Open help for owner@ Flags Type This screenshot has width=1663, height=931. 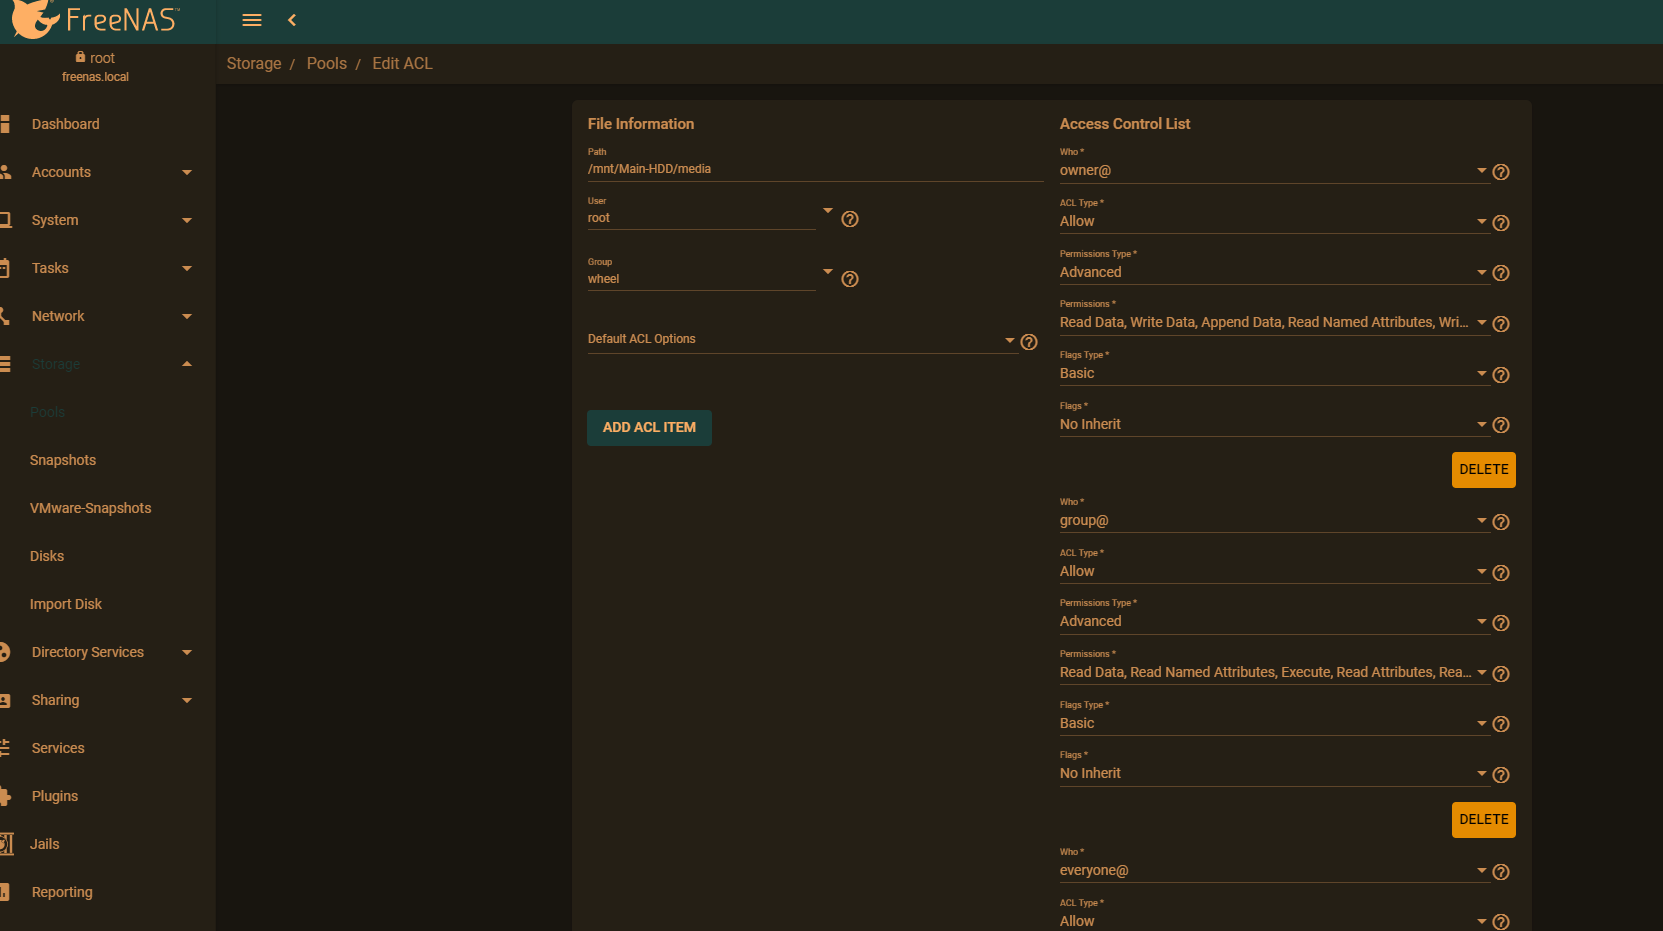(1501, 375)
